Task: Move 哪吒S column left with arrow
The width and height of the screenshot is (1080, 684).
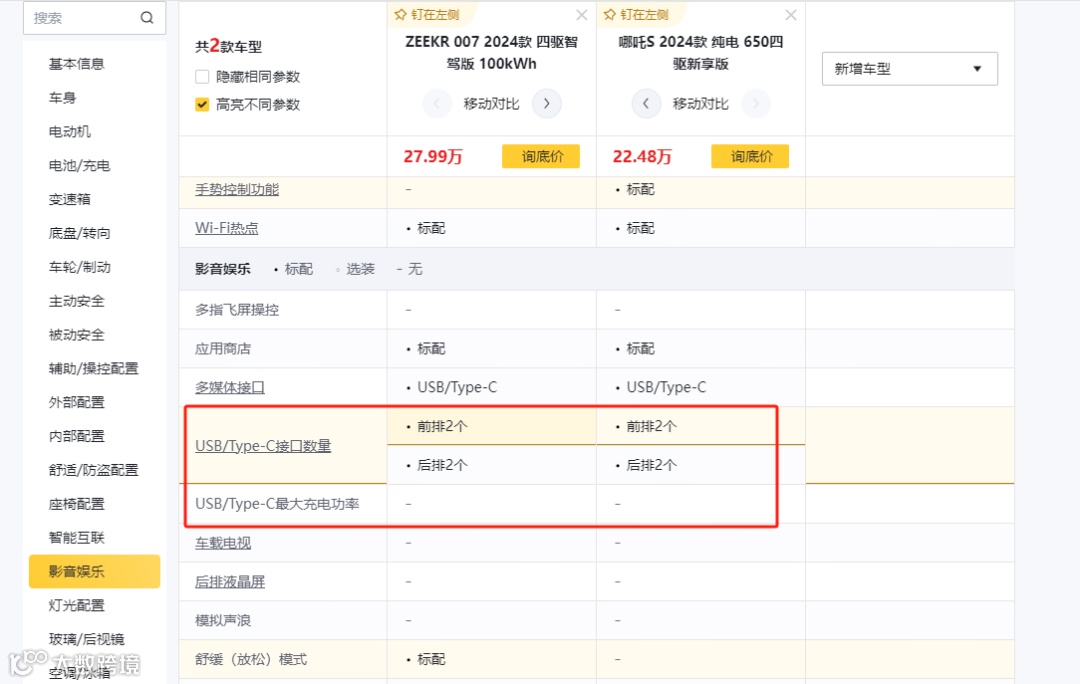Action: (646, 104)
